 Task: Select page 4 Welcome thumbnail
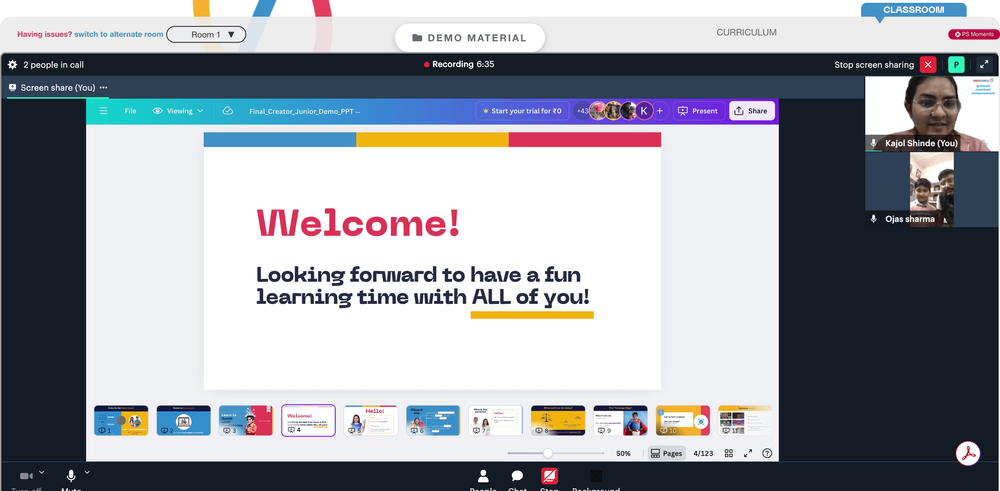[x=309, y=420]
